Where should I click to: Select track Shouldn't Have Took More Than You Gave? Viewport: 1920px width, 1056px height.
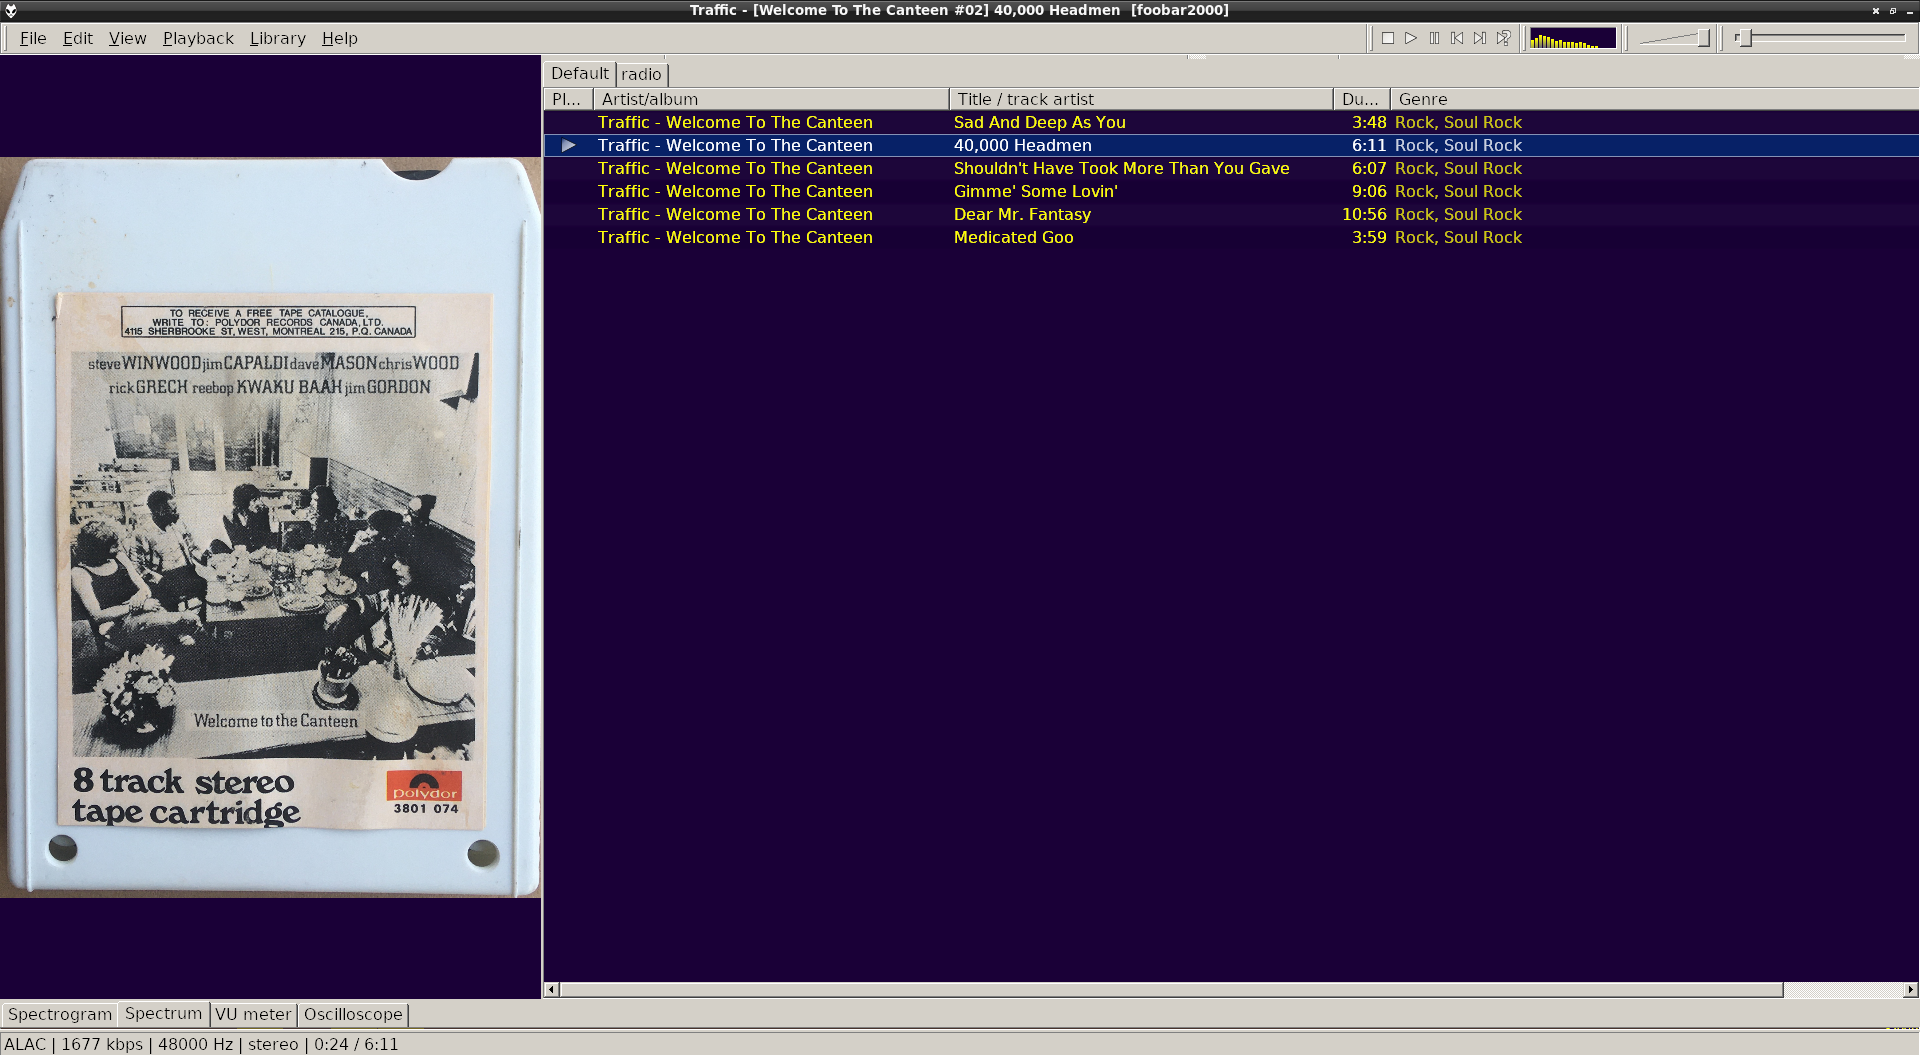1231,168
